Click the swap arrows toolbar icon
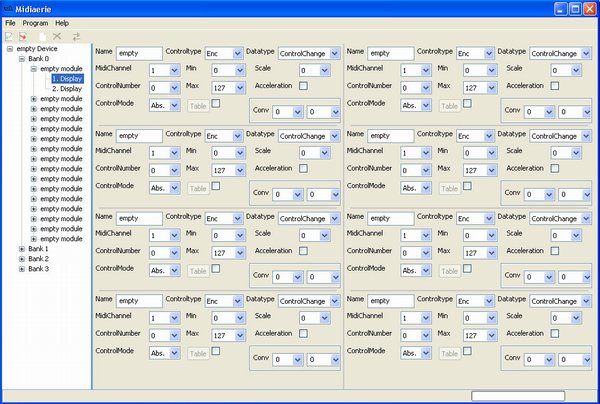 (x=75, y=35)
